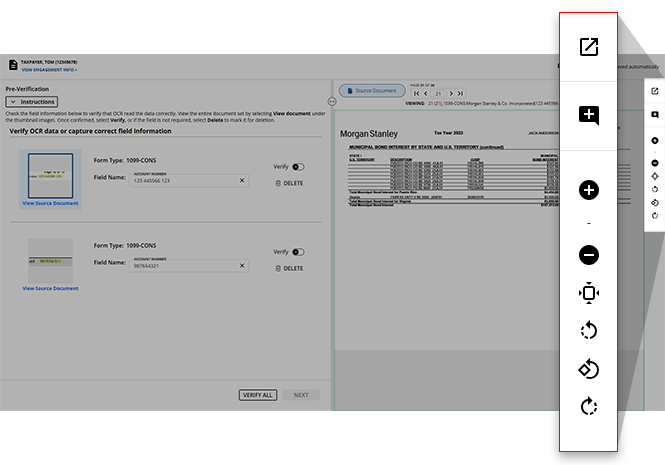Click the Verify All button
This screenshot has height=465, width=665.
tap(258, 395)
